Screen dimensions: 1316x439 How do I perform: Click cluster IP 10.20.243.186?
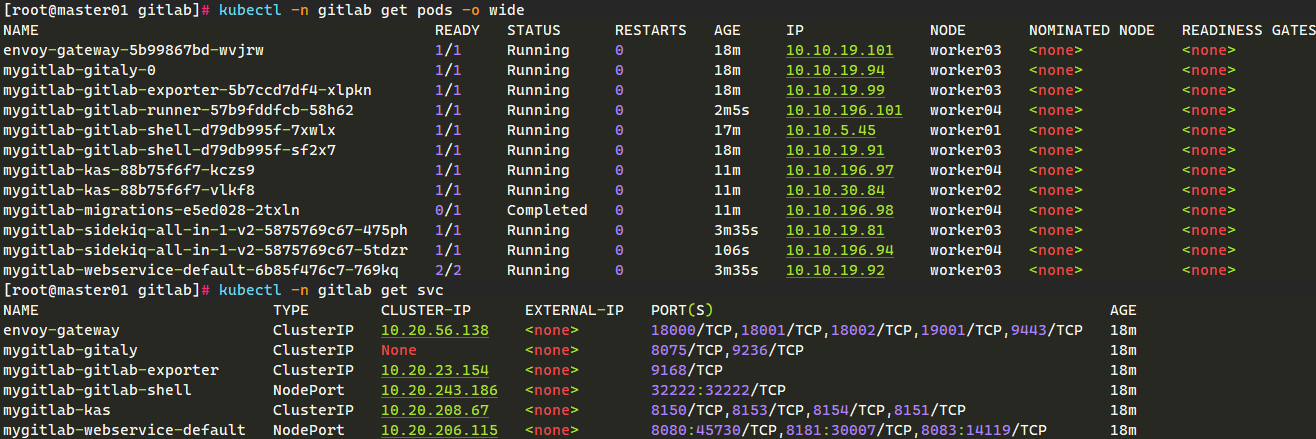tap(439, 390)
